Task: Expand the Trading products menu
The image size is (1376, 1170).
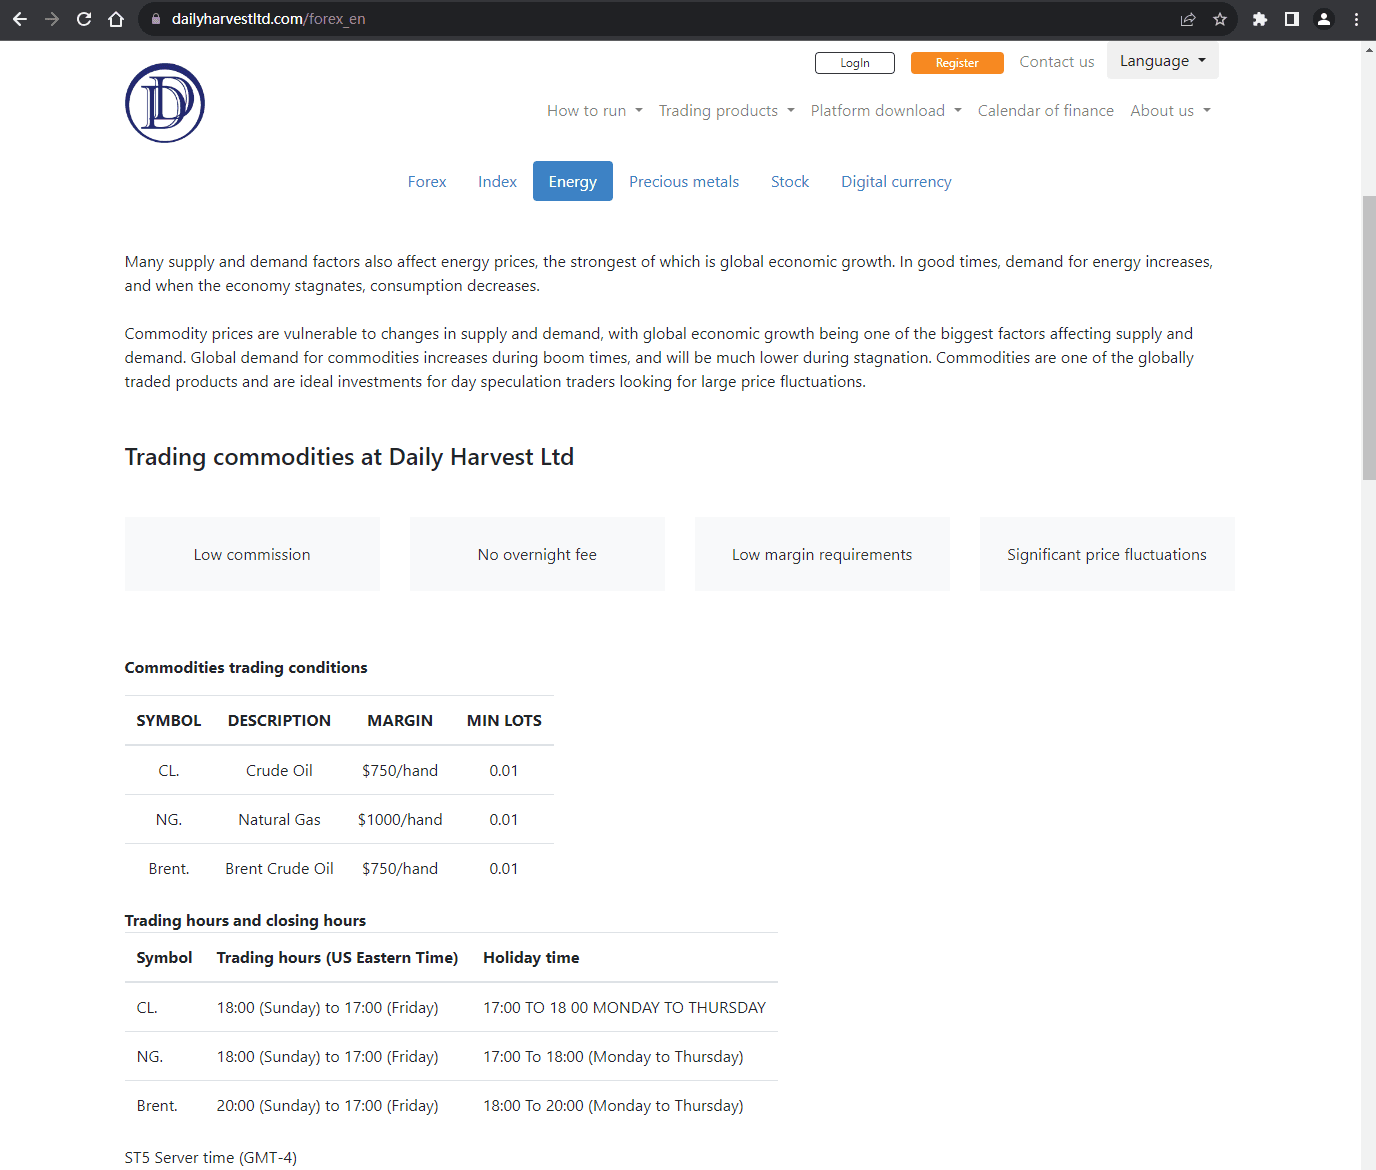Action: (727, 111)
